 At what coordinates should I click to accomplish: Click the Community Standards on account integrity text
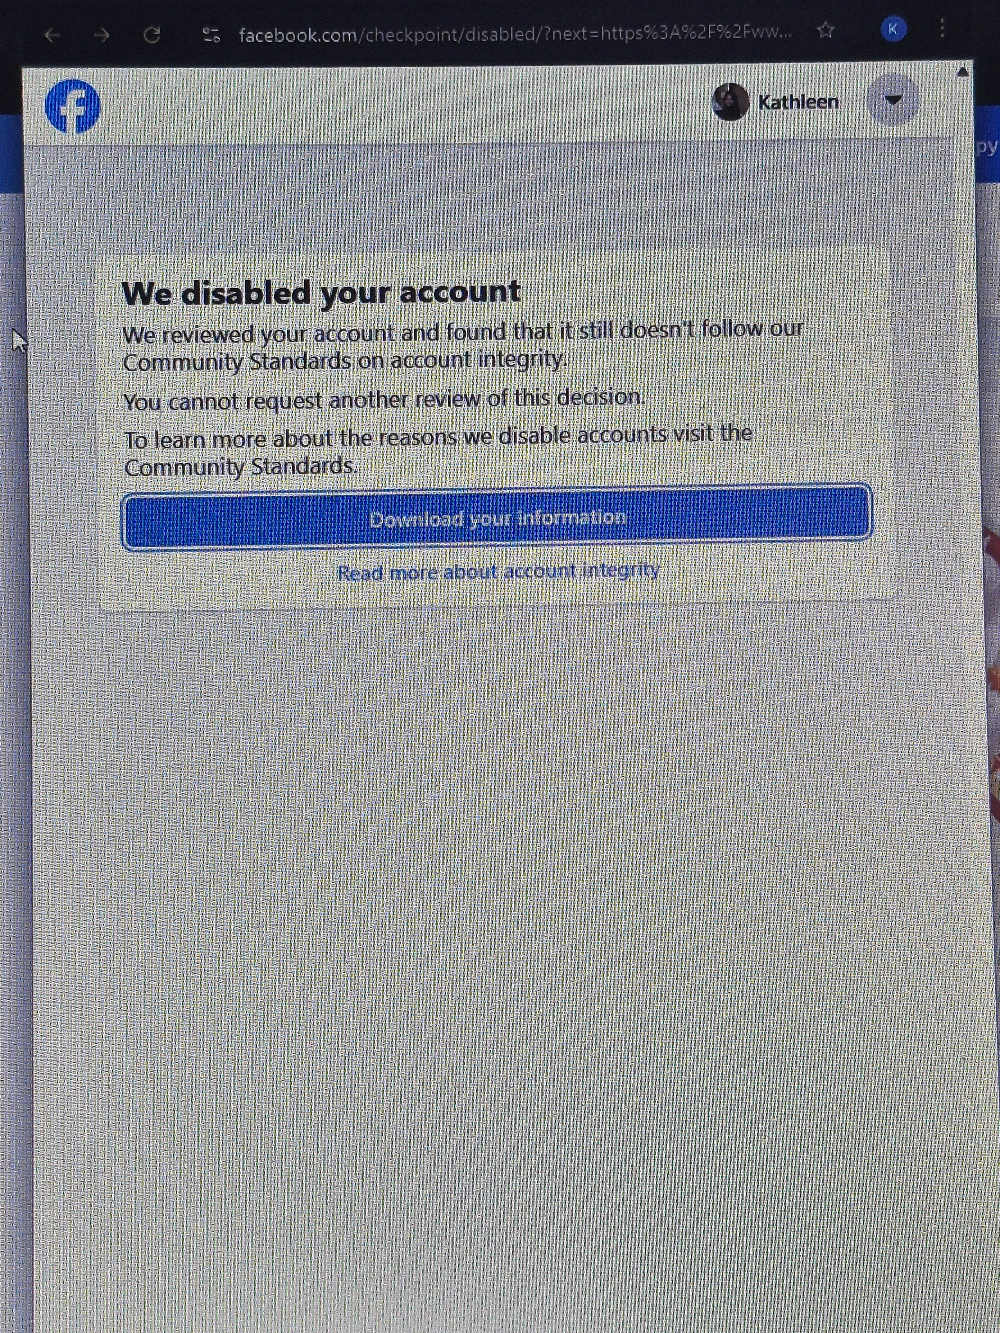(345, 361)
